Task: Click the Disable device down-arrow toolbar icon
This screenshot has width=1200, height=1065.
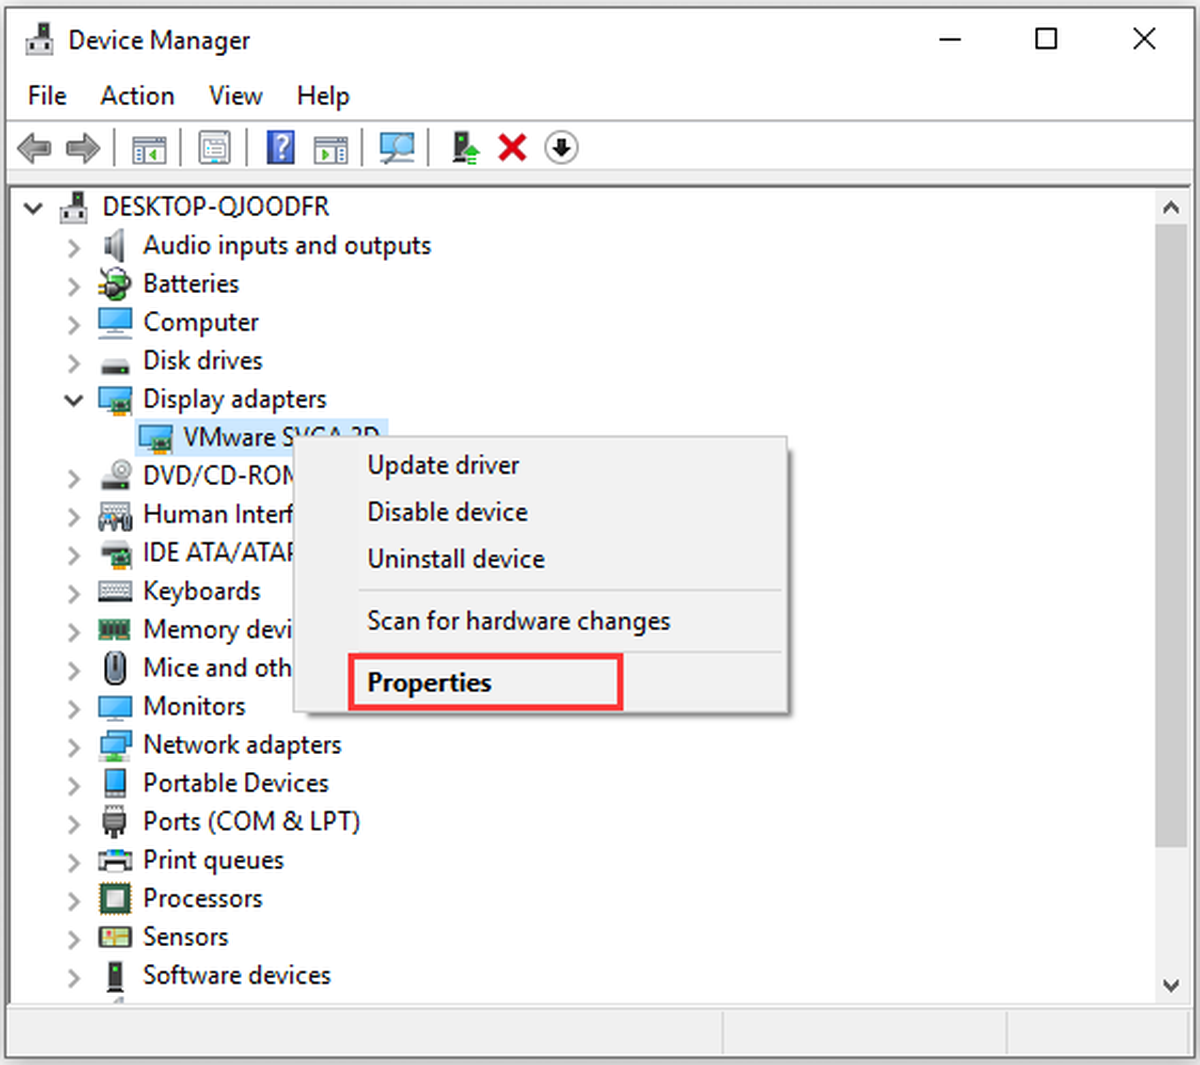Action: [x=561, y=148]
